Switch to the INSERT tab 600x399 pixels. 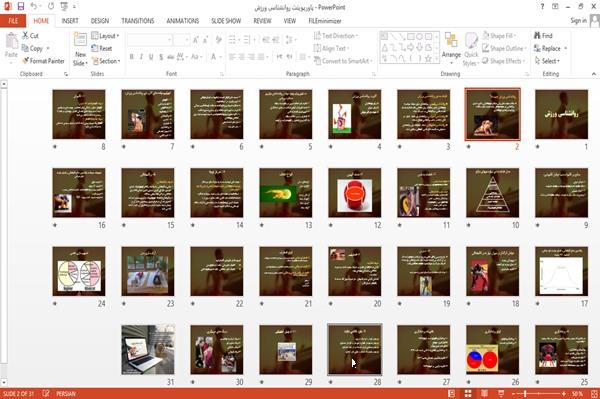pyautogui.click(x=70, y=21)
